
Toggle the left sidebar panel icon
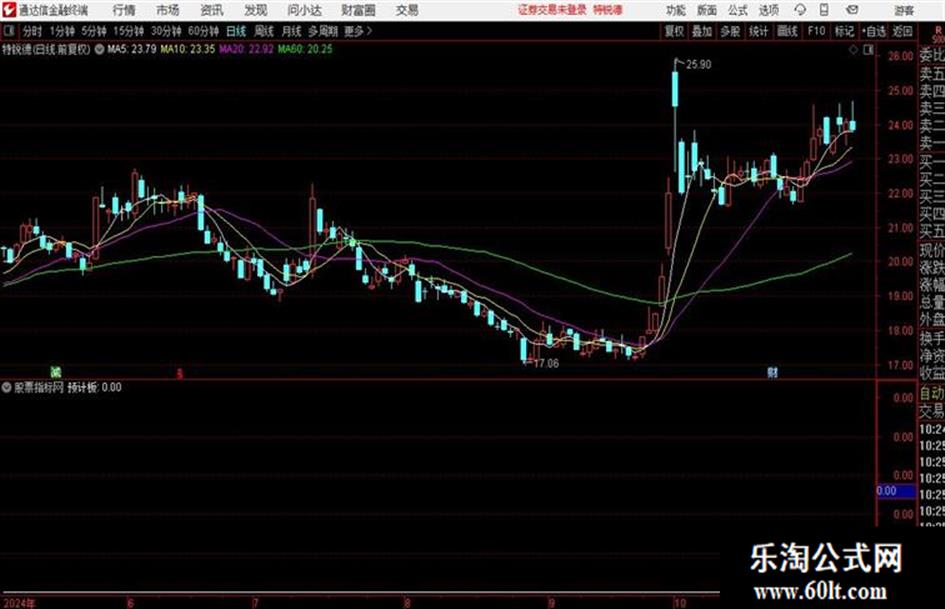coord(8,30)
